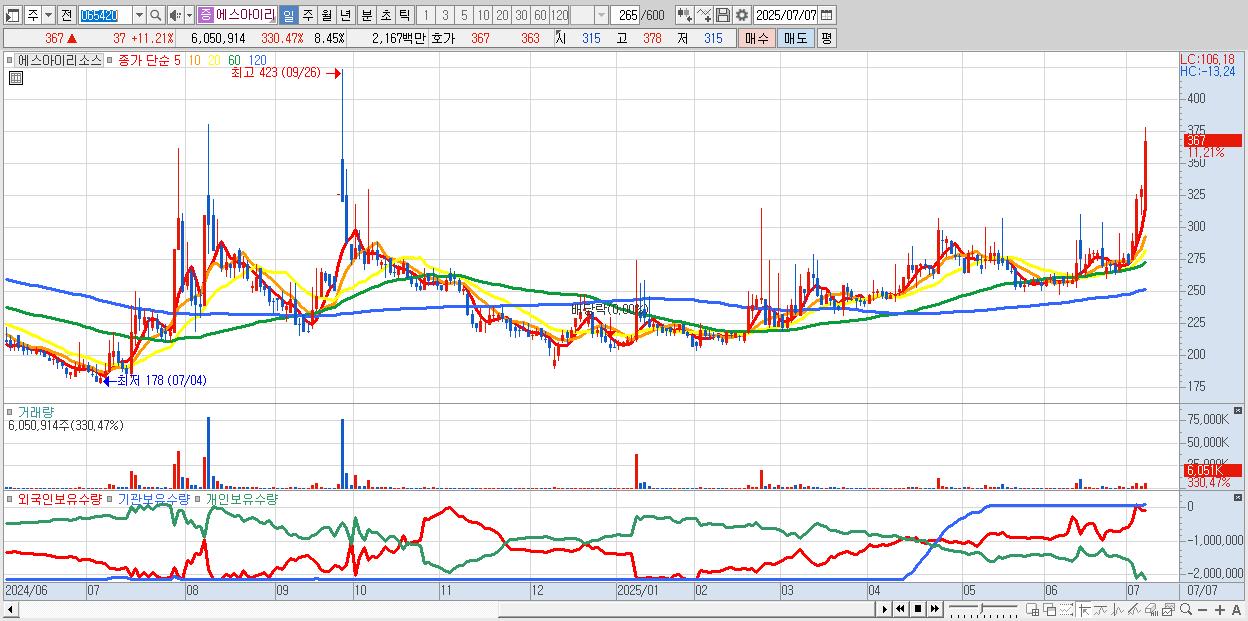This screenshot has height=621, width=1248.
Task: Open the custom interval dropdown arrow
Action: tap(601, 15)
